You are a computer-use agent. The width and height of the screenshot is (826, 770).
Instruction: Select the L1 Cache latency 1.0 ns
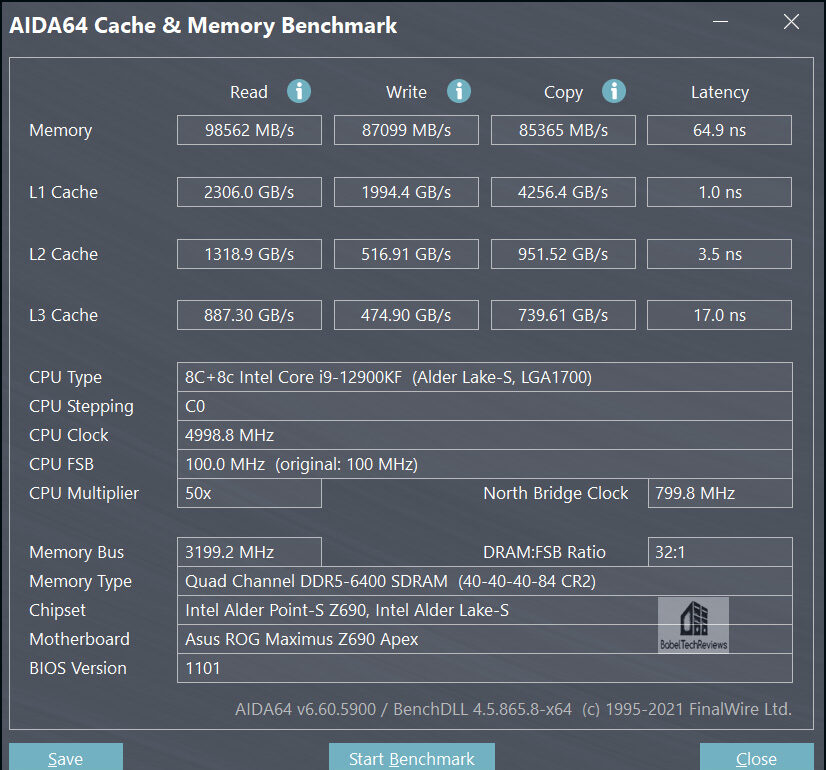tap(719, 192)
